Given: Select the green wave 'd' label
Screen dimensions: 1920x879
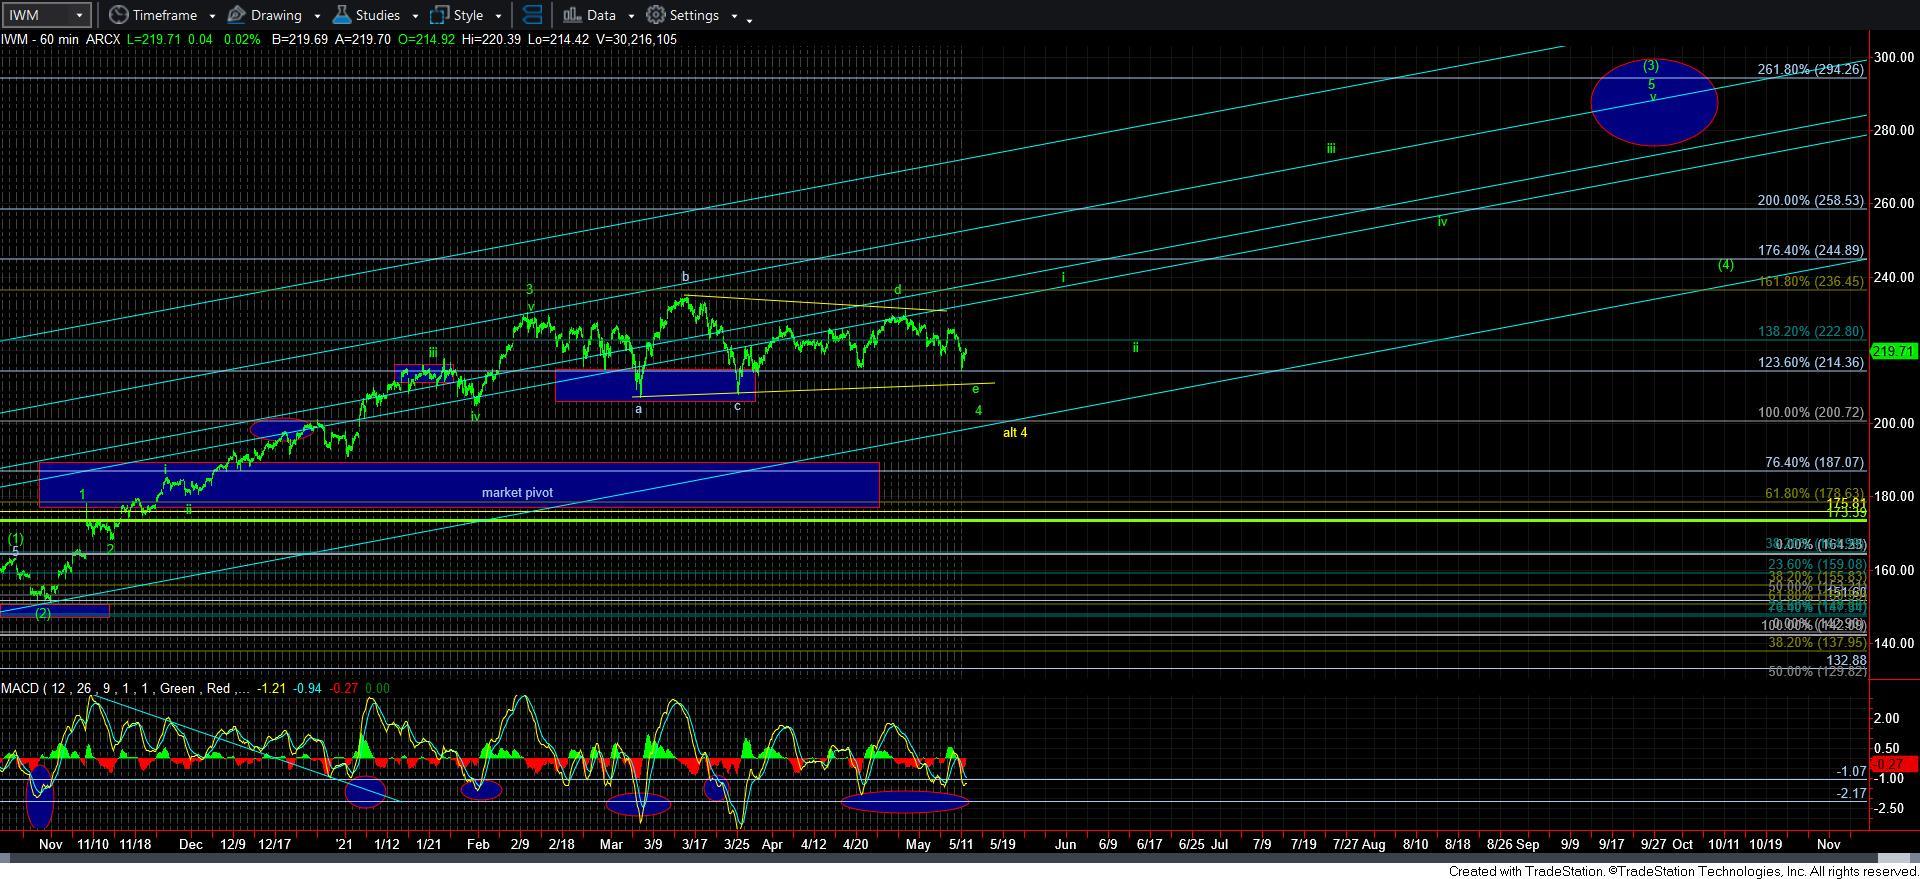Looking at the screenshot, I should pos(898,290).
